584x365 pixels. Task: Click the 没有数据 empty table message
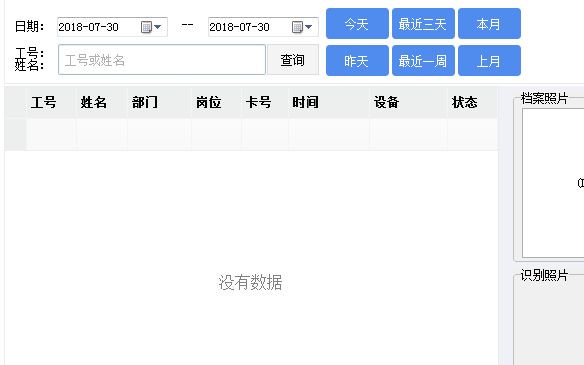point(250,282)
